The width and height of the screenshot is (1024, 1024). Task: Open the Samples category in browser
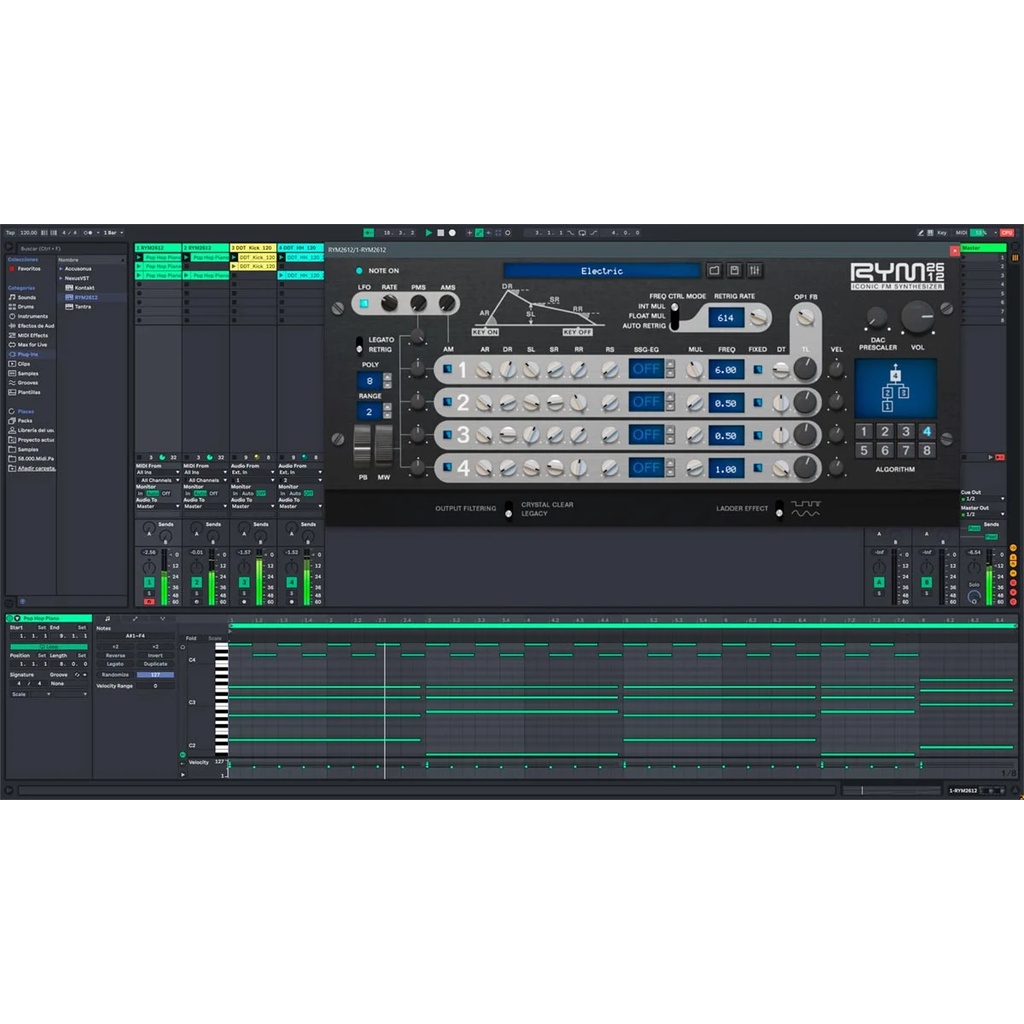click(27, 373)
